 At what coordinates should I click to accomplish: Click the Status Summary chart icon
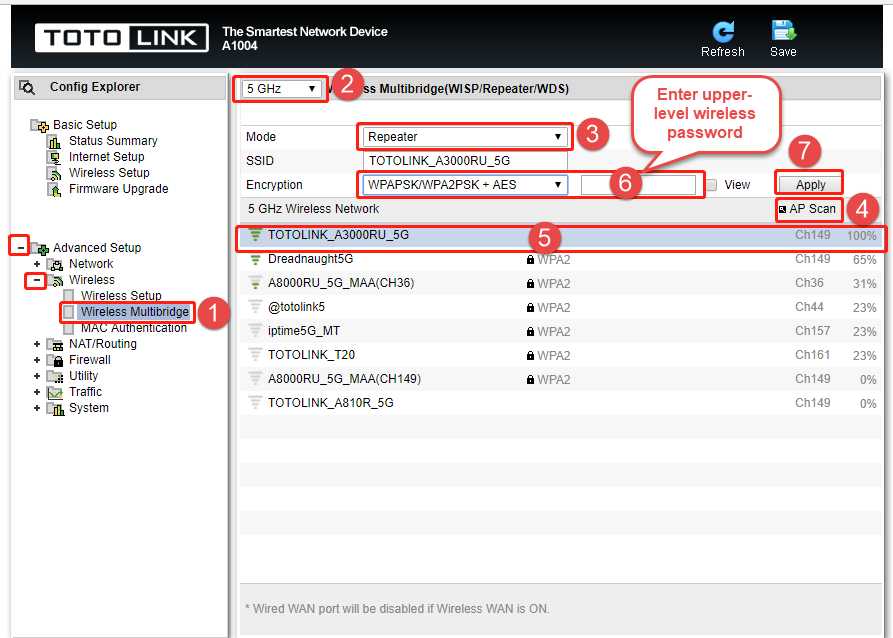[x=55, y=141]
